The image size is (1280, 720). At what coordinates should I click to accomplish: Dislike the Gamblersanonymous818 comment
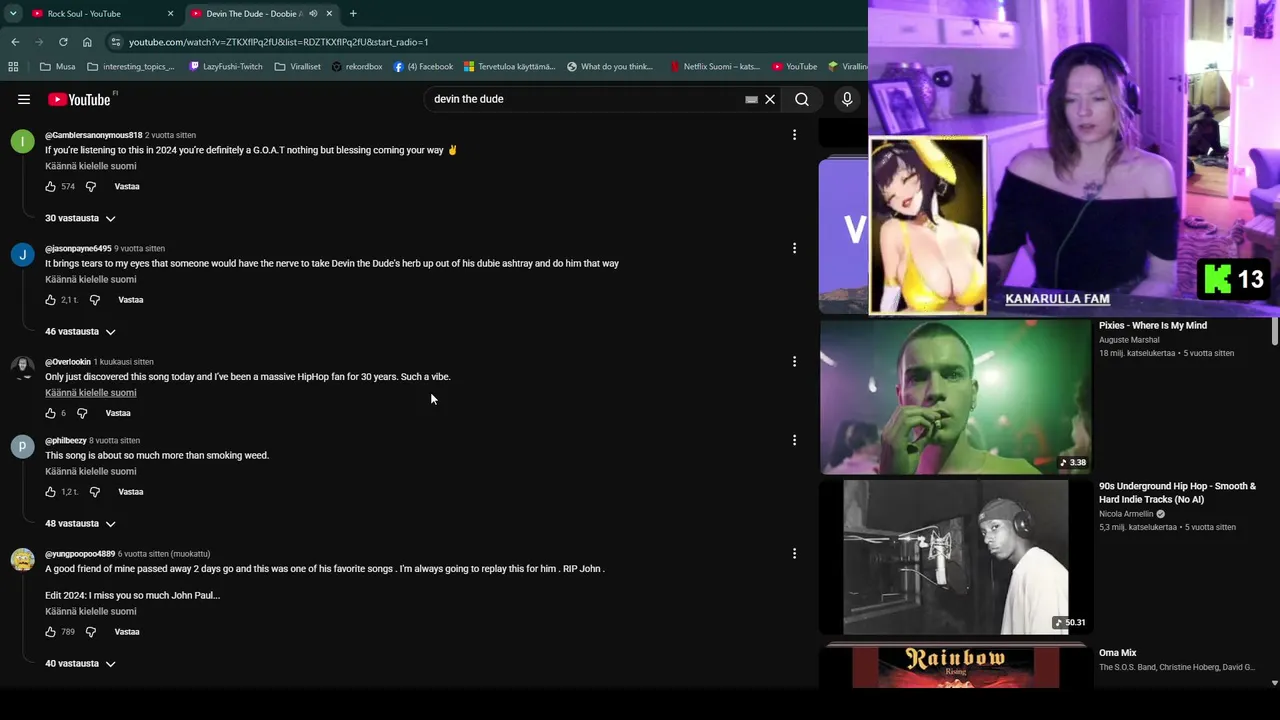point(91,186)
